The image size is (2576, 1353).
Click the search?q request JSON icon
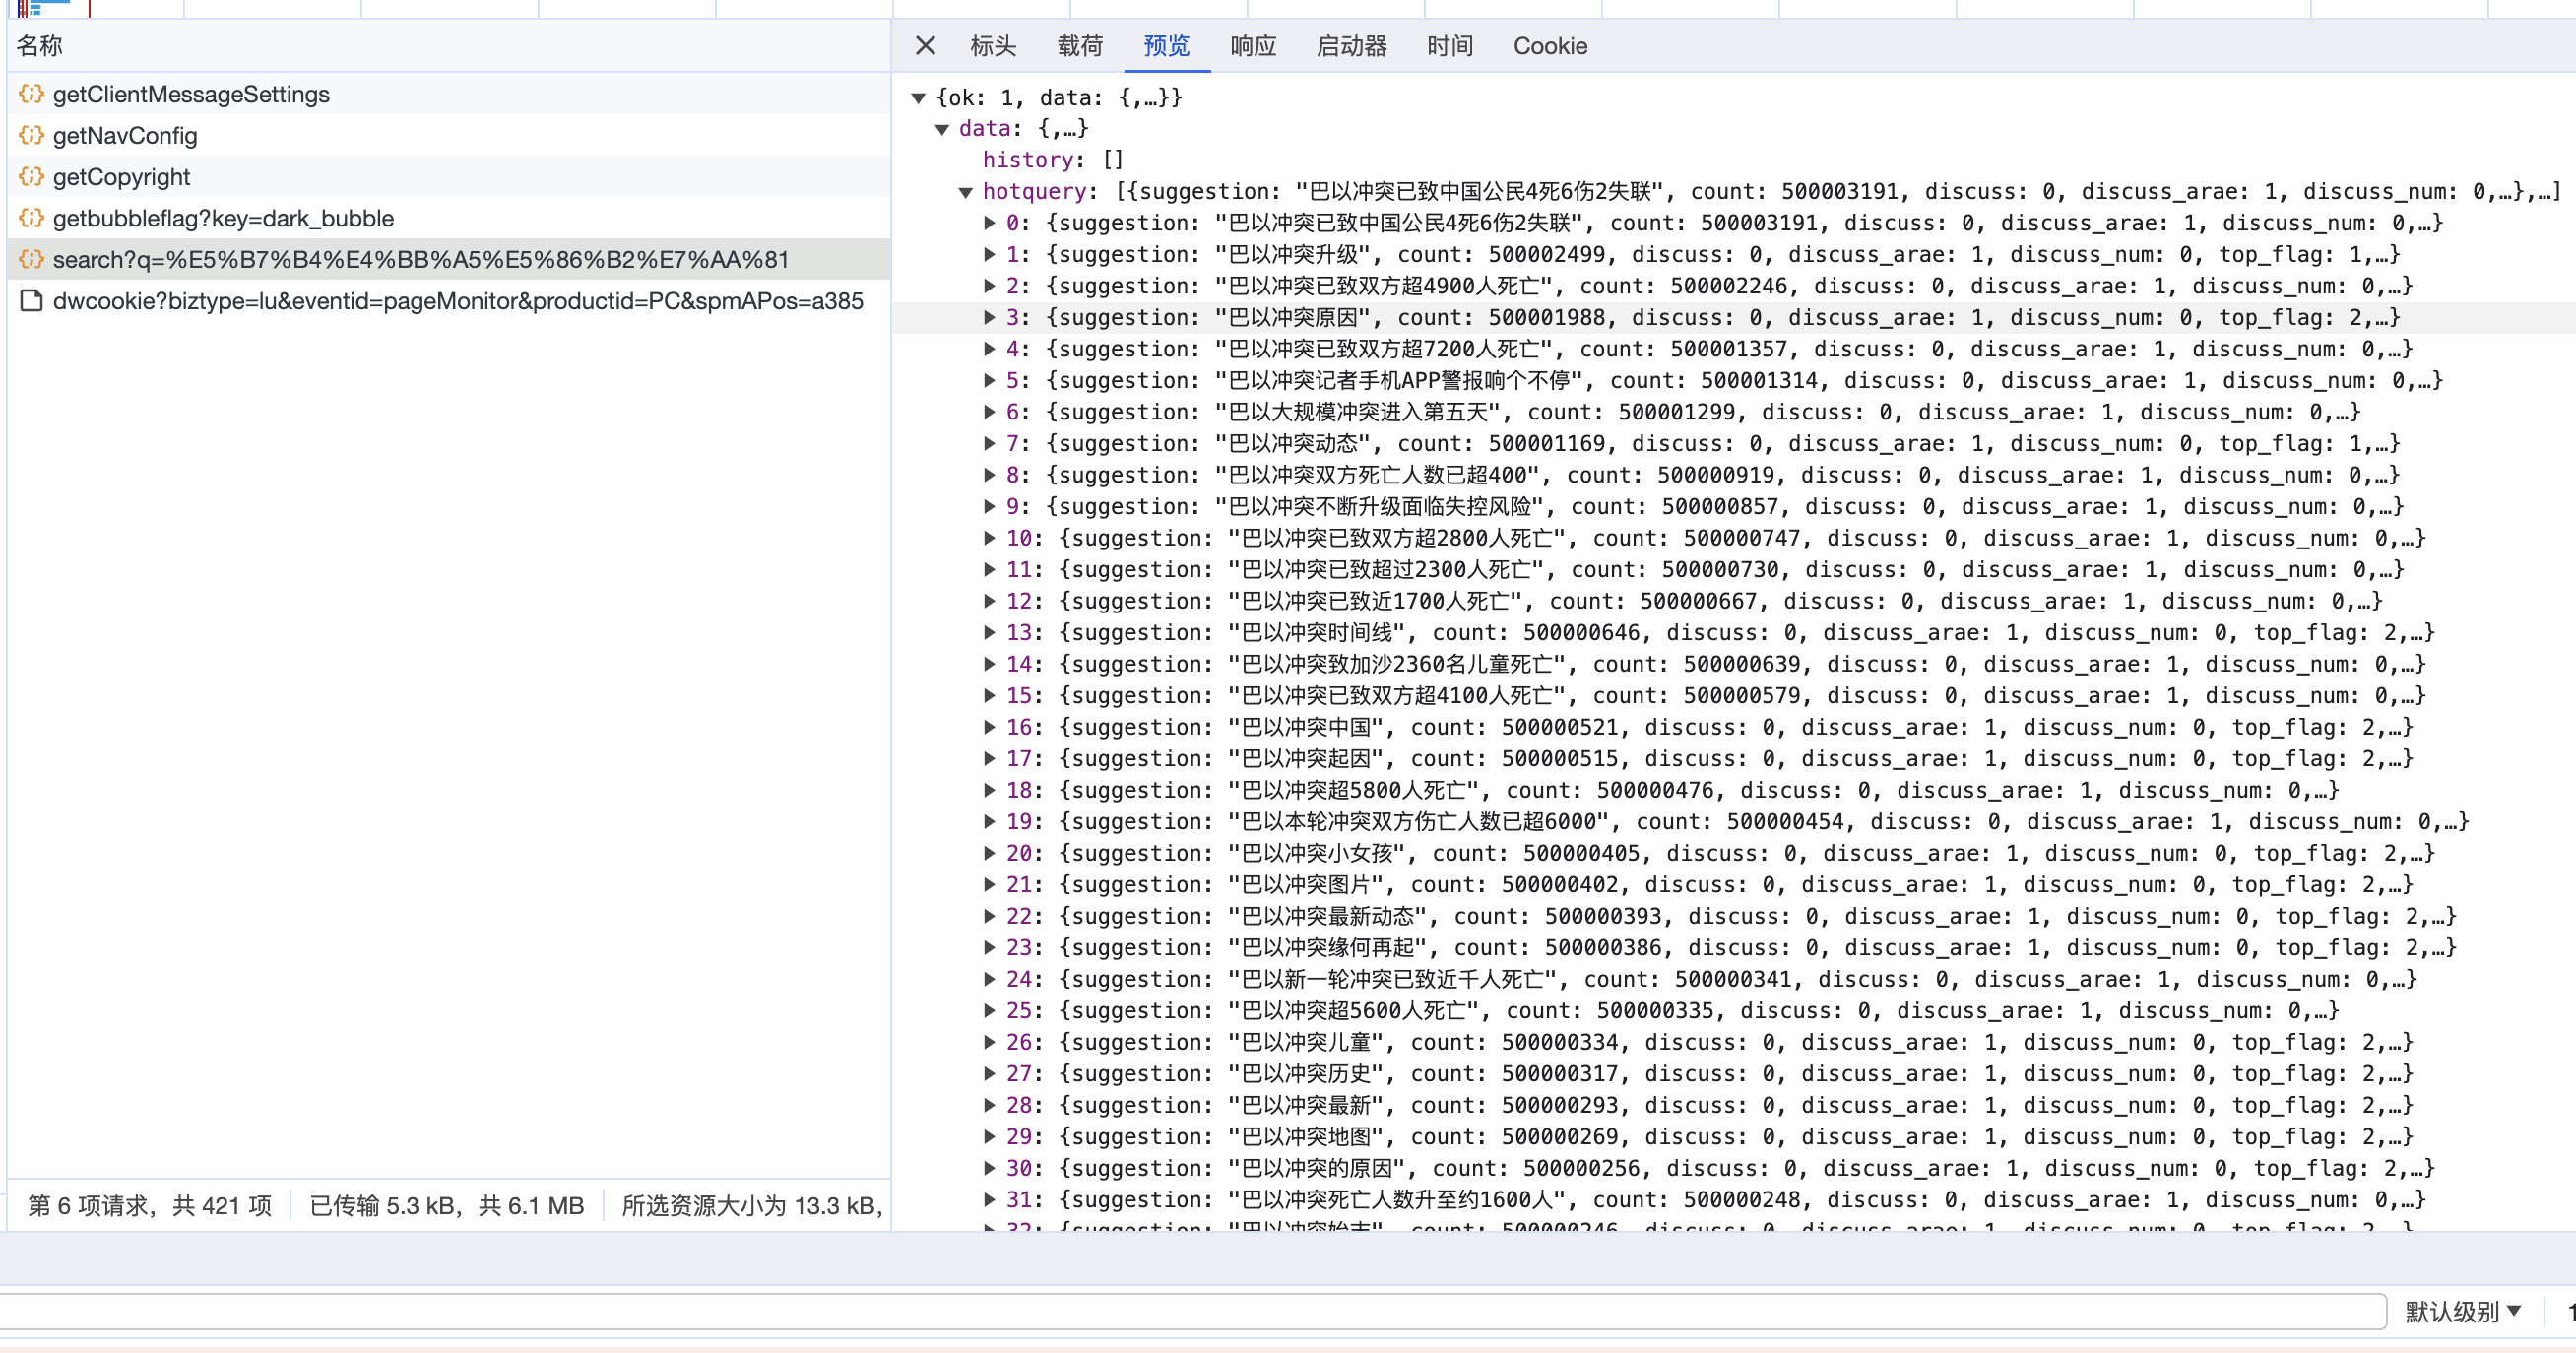(x=31, y=260)
